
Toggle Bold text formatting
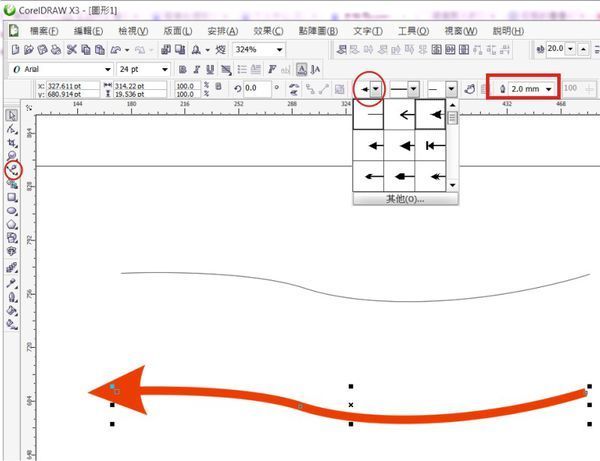(183, 69)
